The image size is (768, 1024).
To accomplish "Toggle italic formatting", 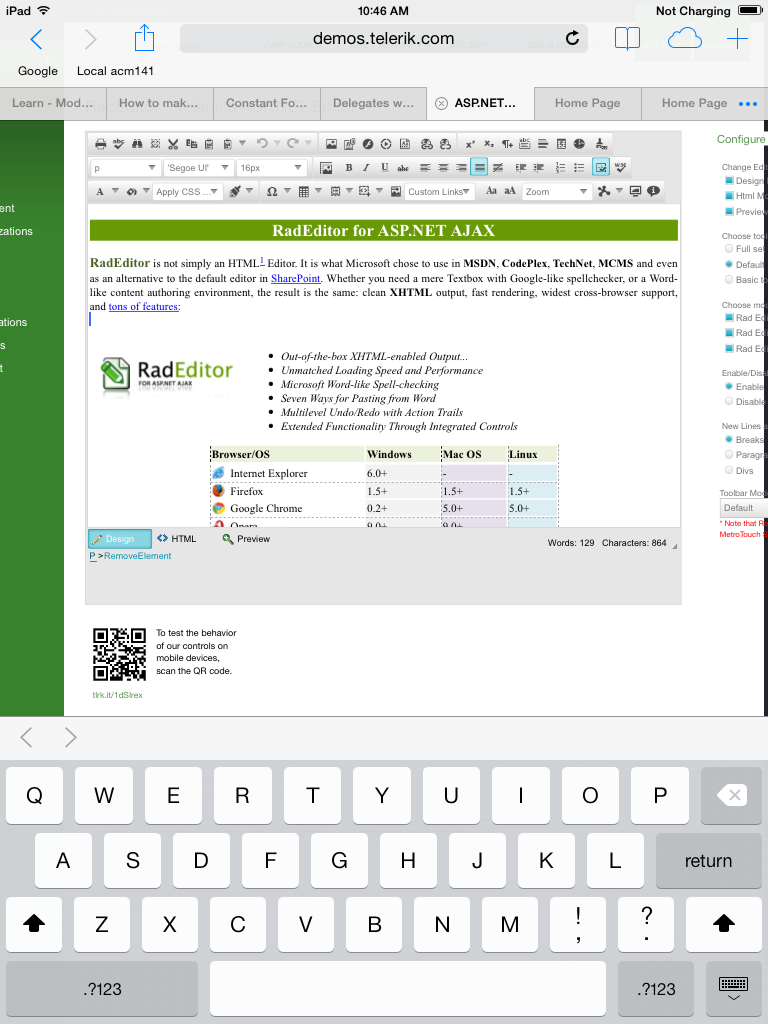I will click(x=366, y=168).
